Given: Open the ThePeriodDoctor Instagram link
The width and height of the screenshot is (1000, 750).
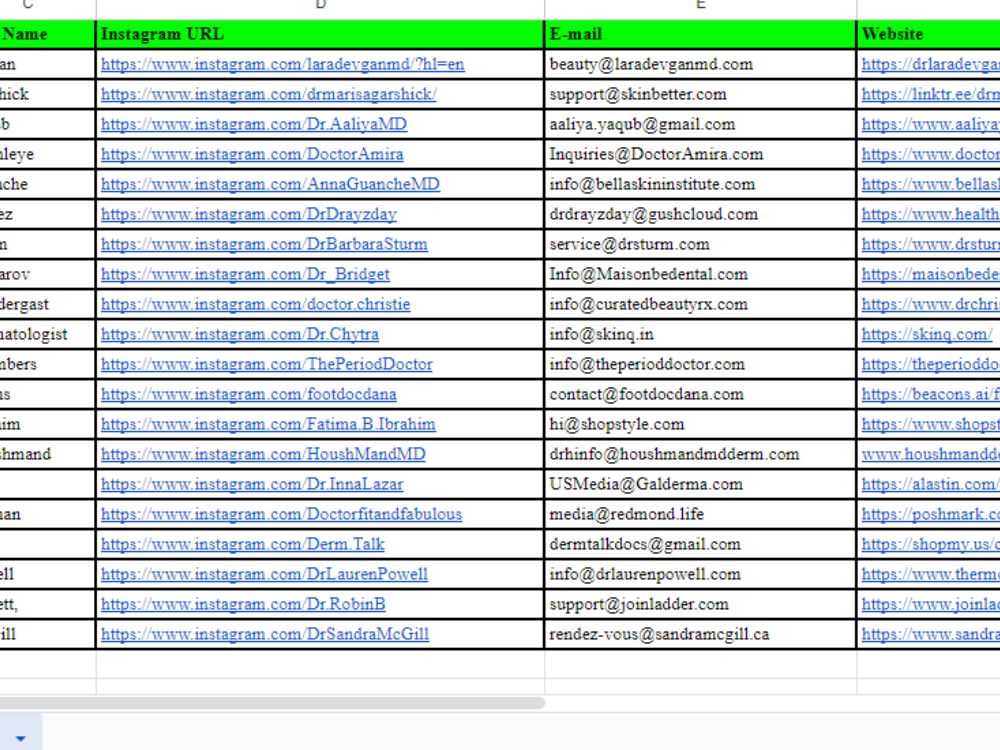Looking at the screenshot, I should pyautogui.click(x=267, y=364).
